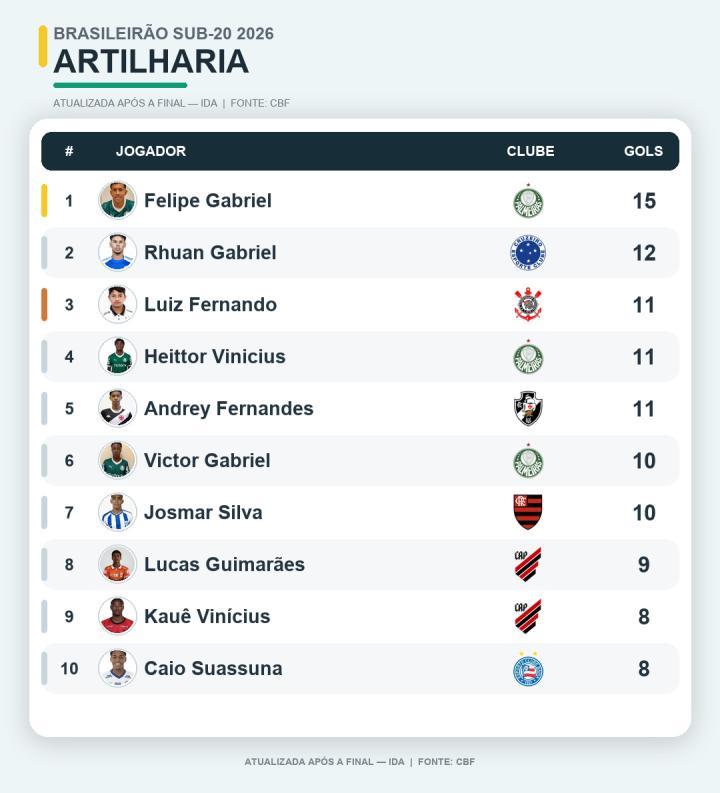Screen dimensions: 720x793
Task: Click the ARTILHARIA title heading
Action: point(151,61)
